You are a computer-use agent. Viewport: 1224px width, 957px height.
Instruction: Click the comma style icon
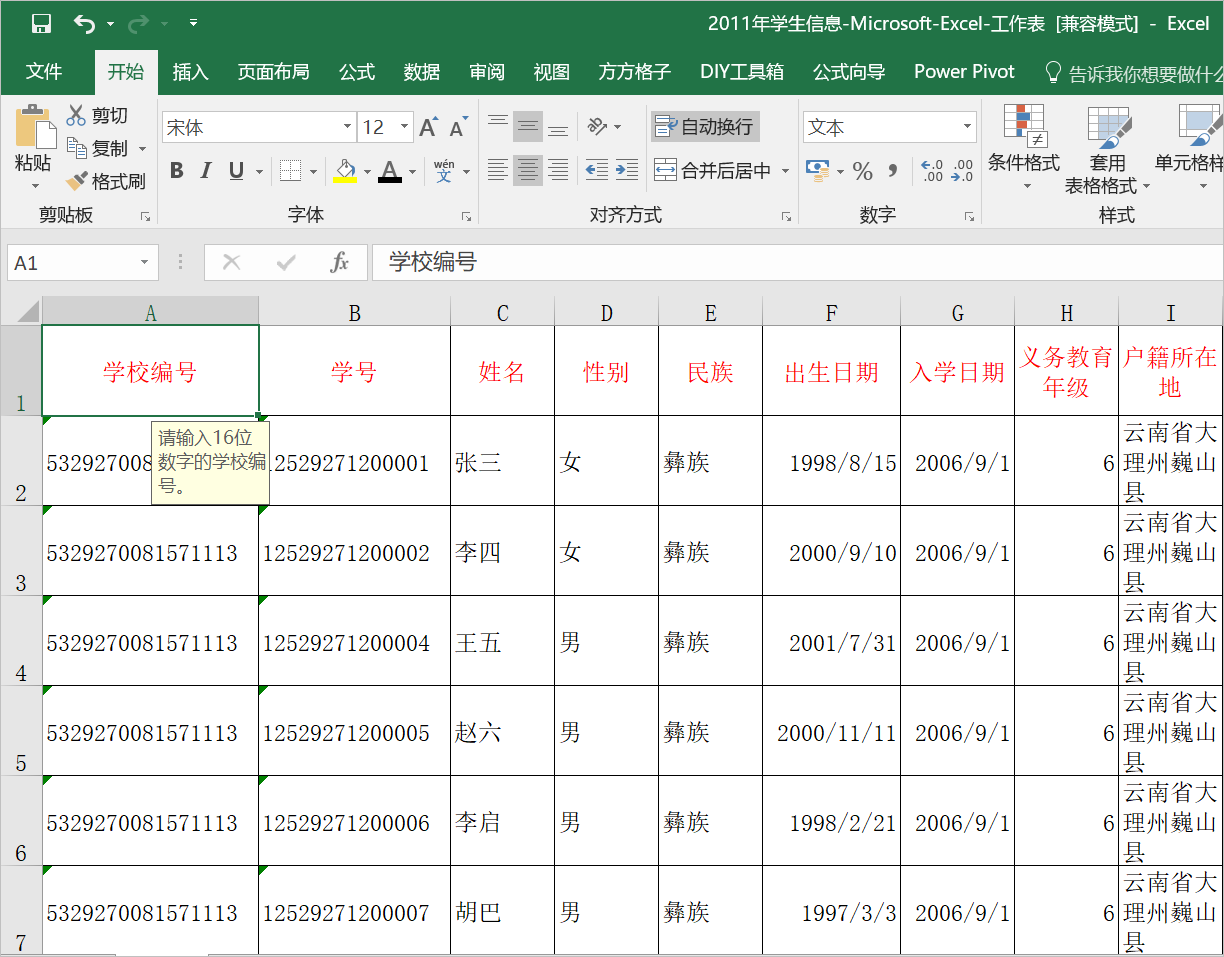tap(893, 170)
